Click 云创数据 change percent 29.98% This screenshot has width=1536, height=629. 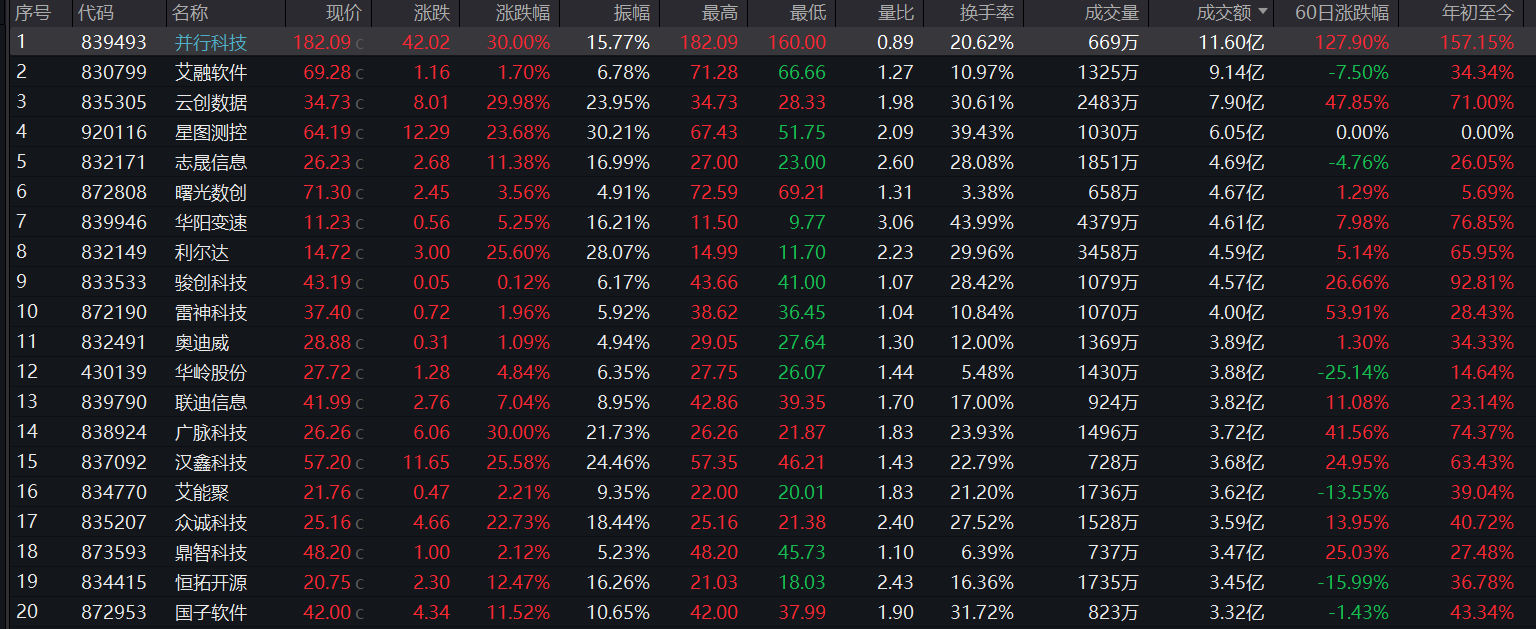click(x=519, y=102)
